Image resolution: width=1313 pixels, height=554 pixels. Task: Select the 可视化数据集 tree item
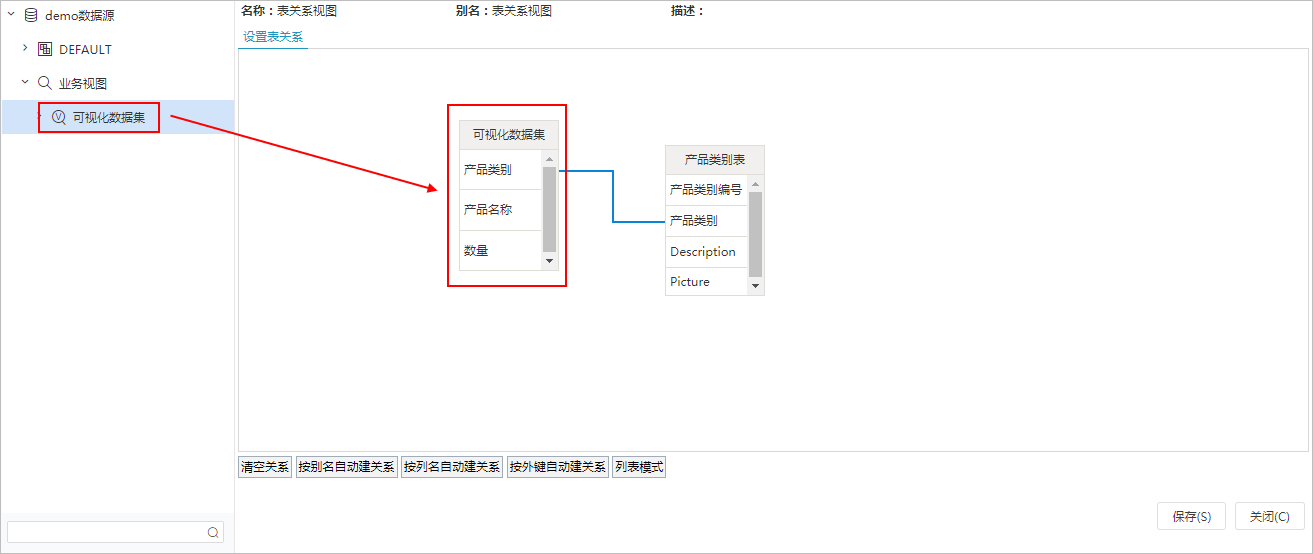(117, 117)
